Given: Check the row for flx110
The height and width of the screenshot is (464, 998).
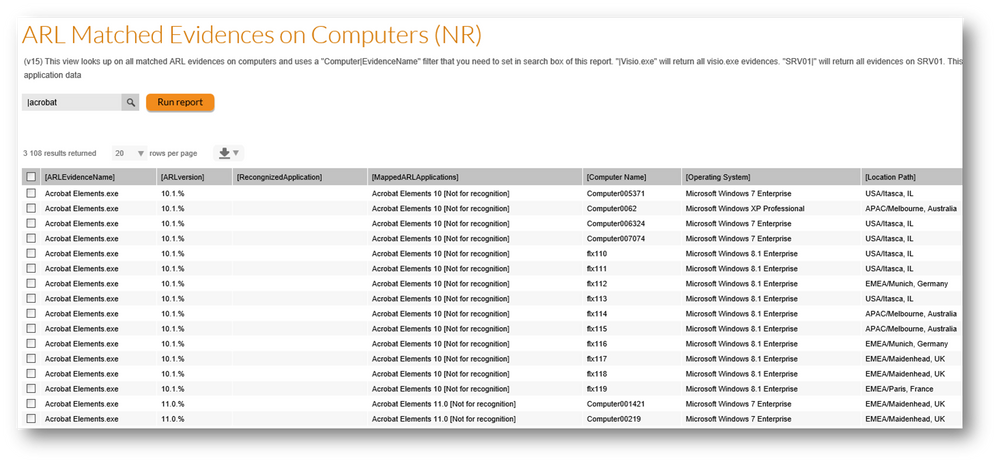Looking at the screenshot, I should [x=31, y=253].
